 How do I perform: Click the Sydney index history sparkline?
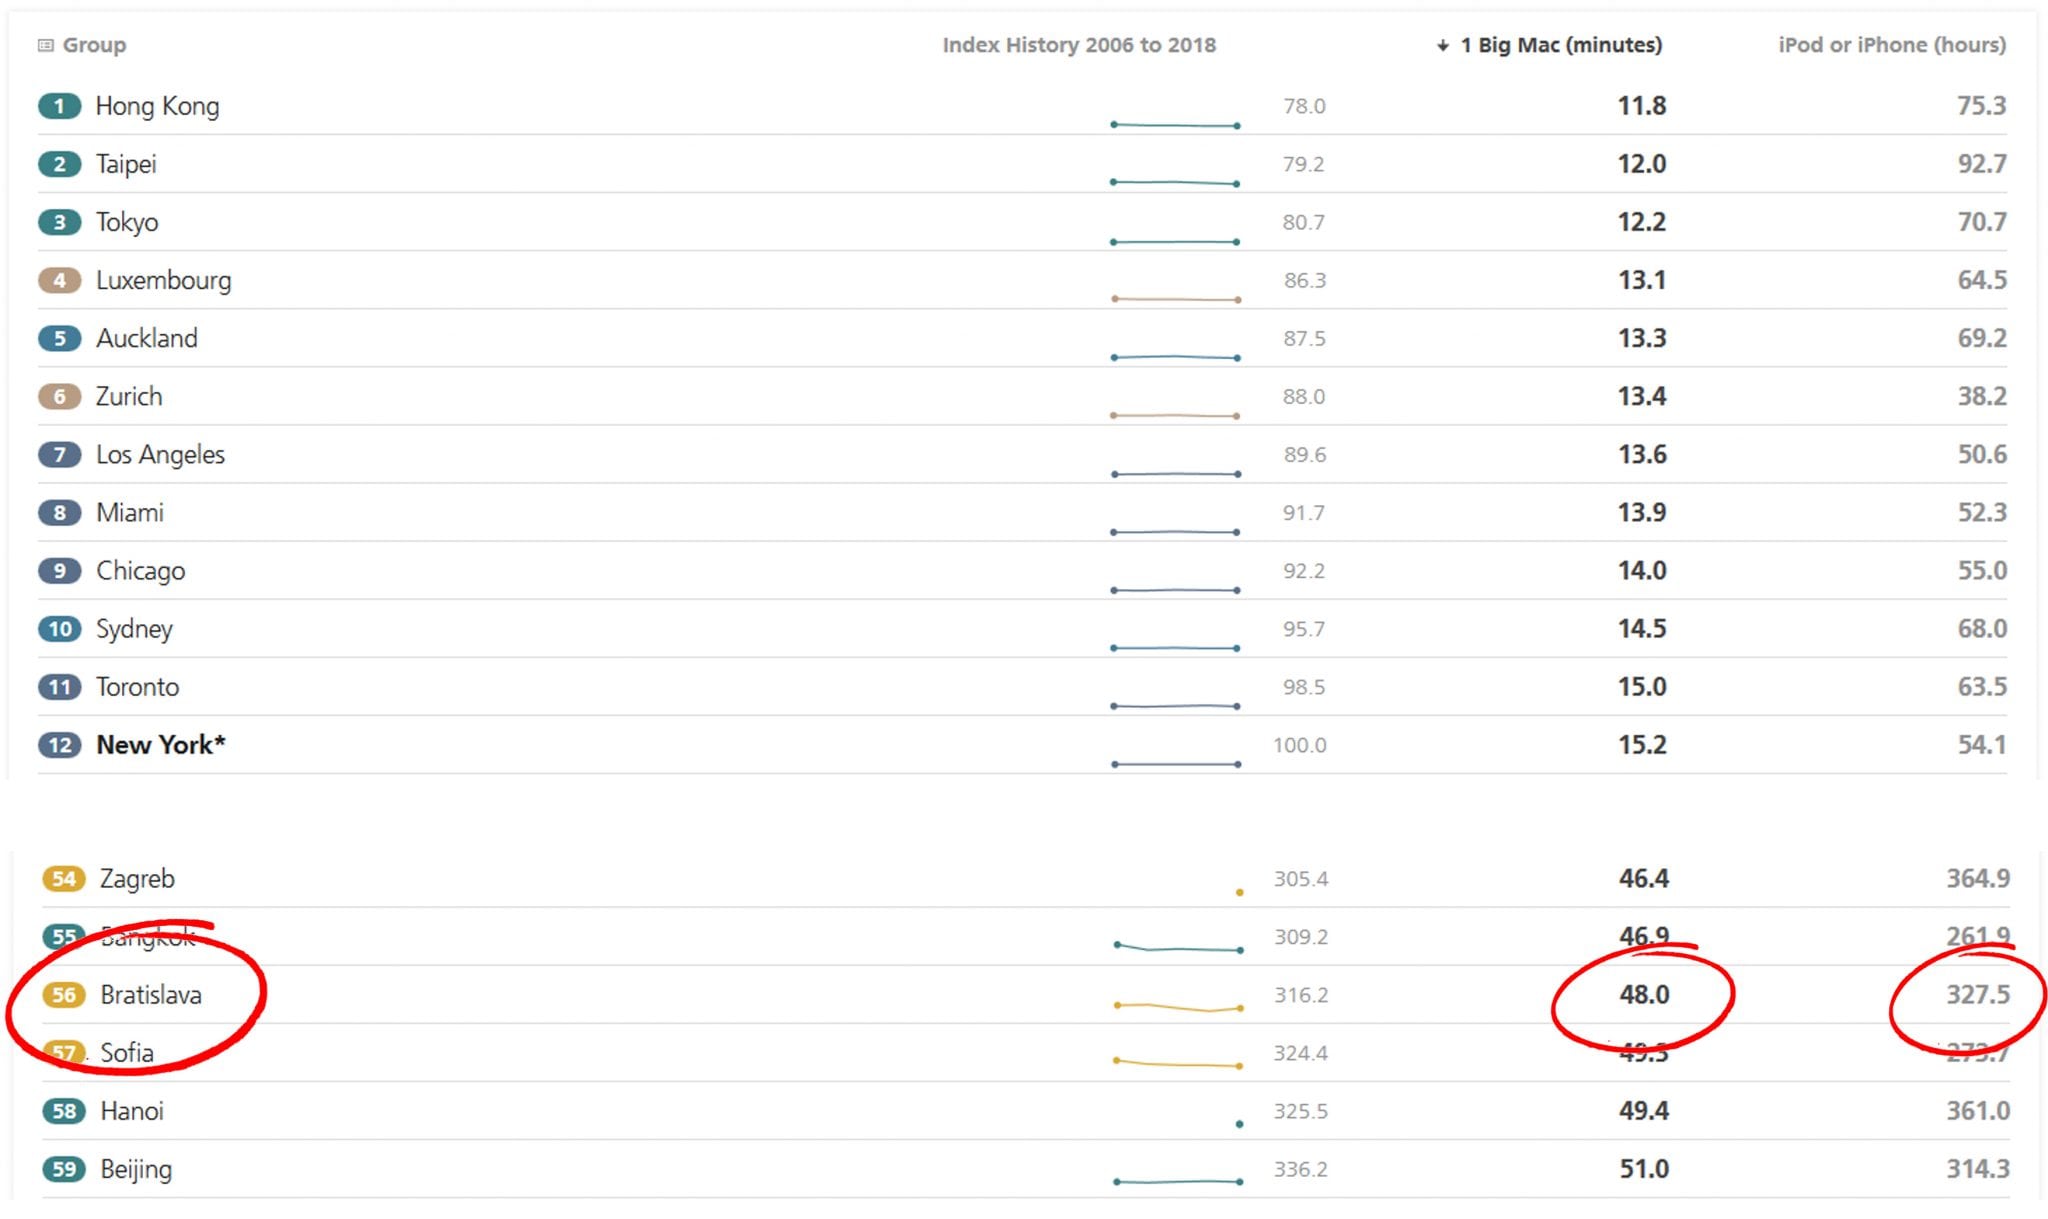pos(1175,648)
